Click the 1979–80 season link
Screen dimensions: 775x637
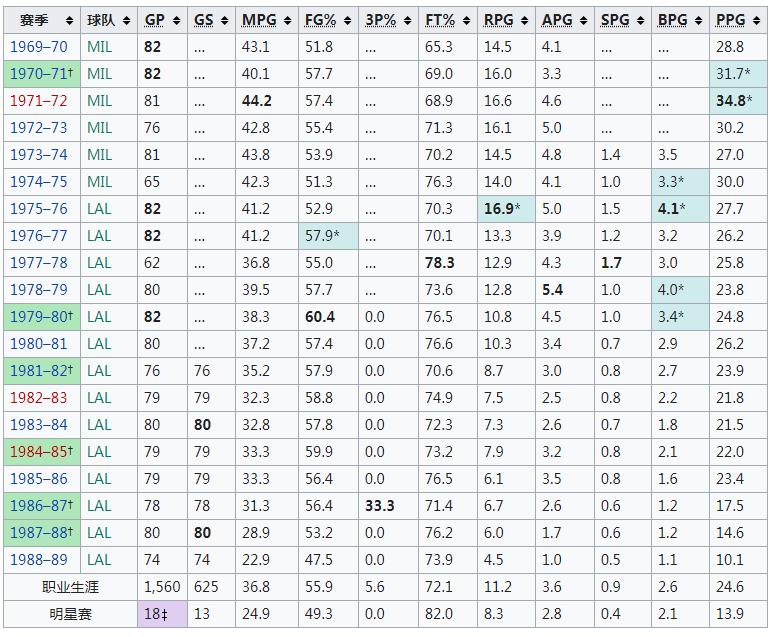pyautogui.click(x=39, y=317)
